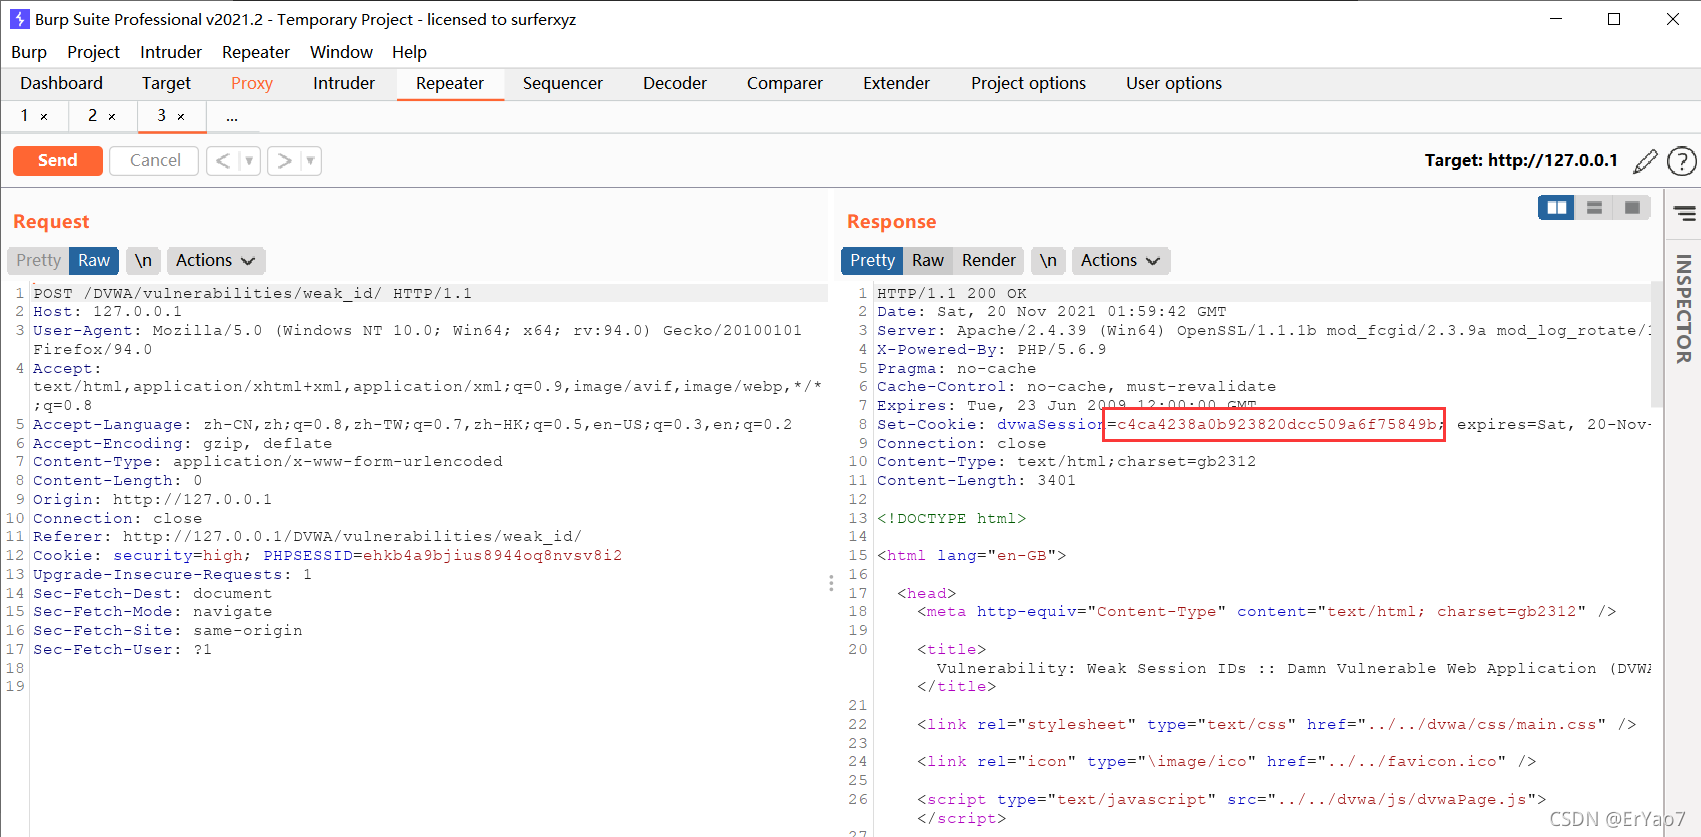Open the back-history dropdown arrow
The width and height of the screenshot is (1701, 837).
[250, 160]
